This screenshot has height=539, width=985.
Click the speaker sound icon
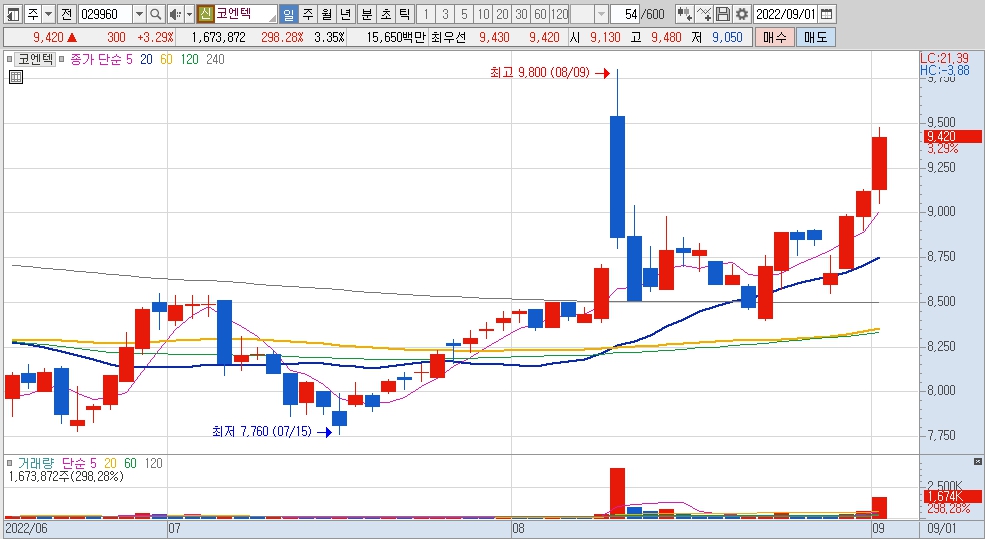[x=175, y=14]
